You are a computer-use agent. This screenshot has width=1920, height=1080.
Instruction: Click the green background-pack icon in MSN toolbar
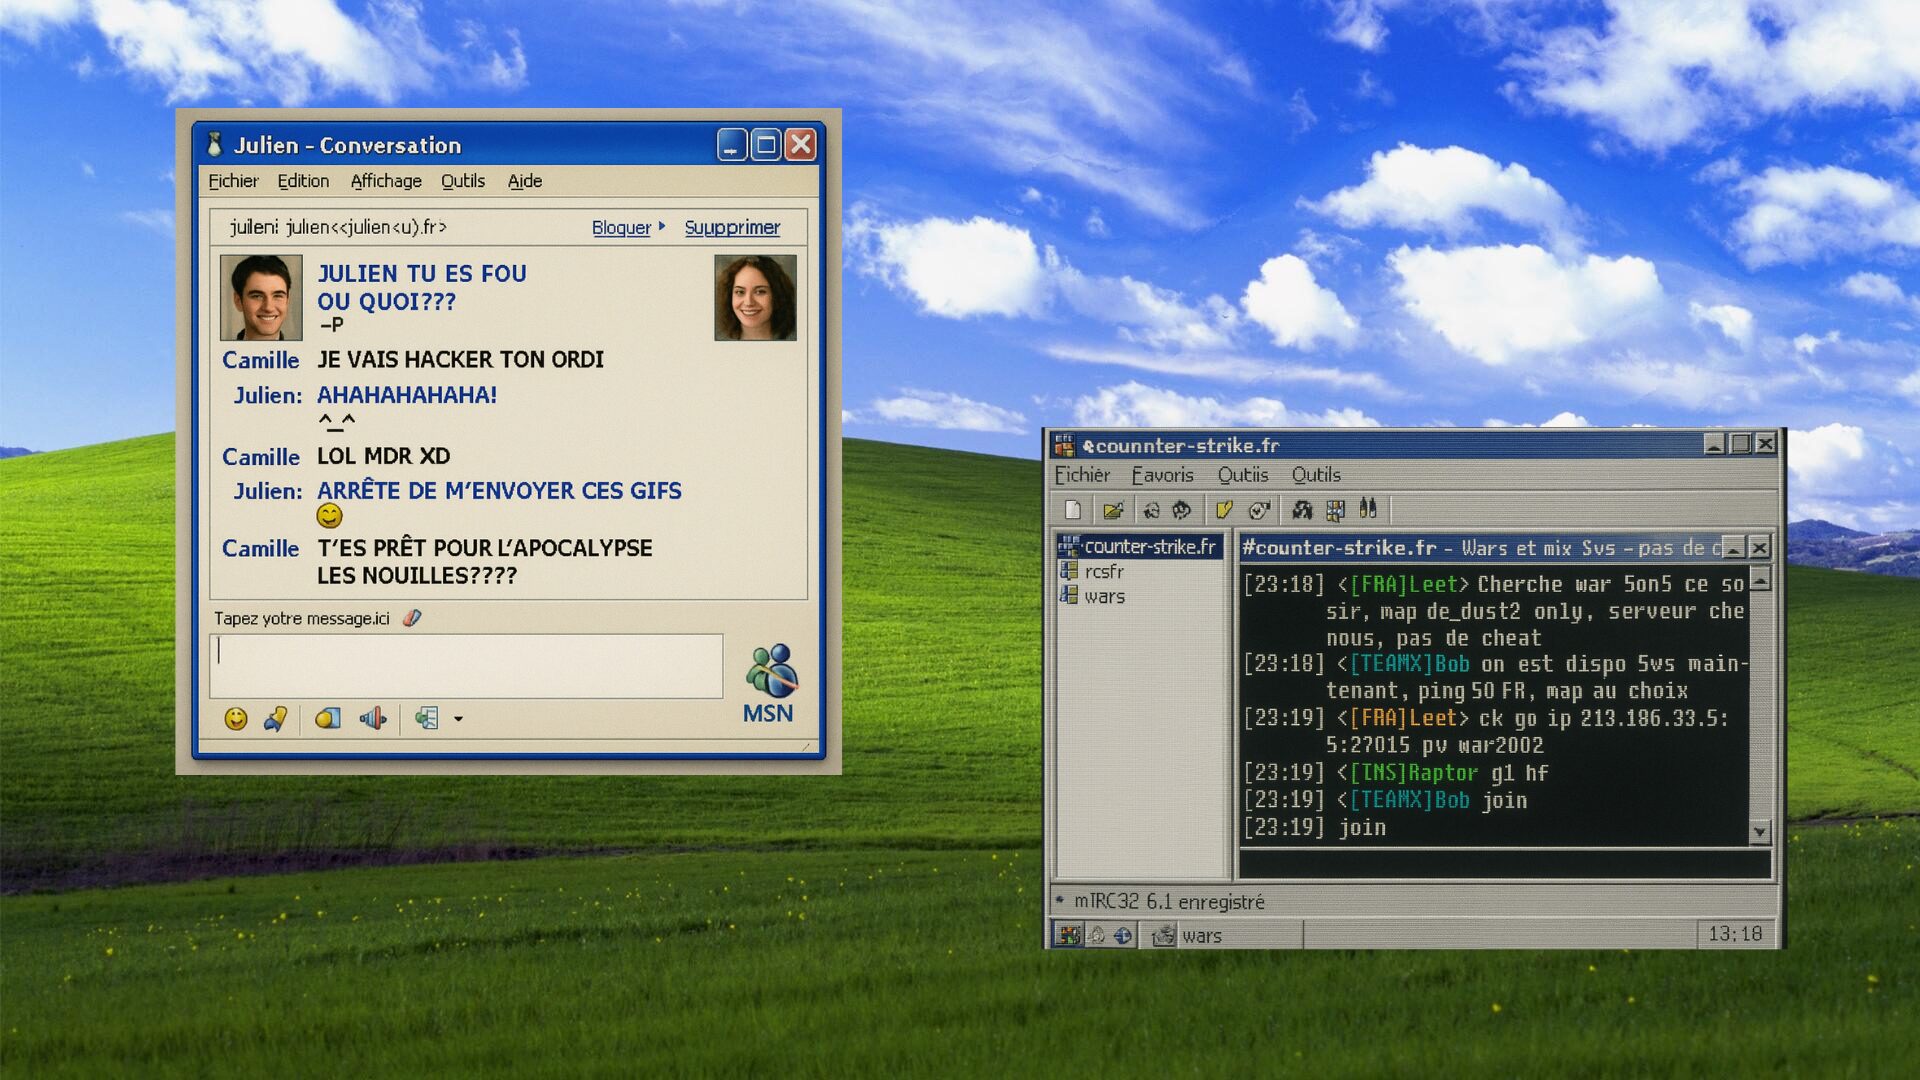428,718
